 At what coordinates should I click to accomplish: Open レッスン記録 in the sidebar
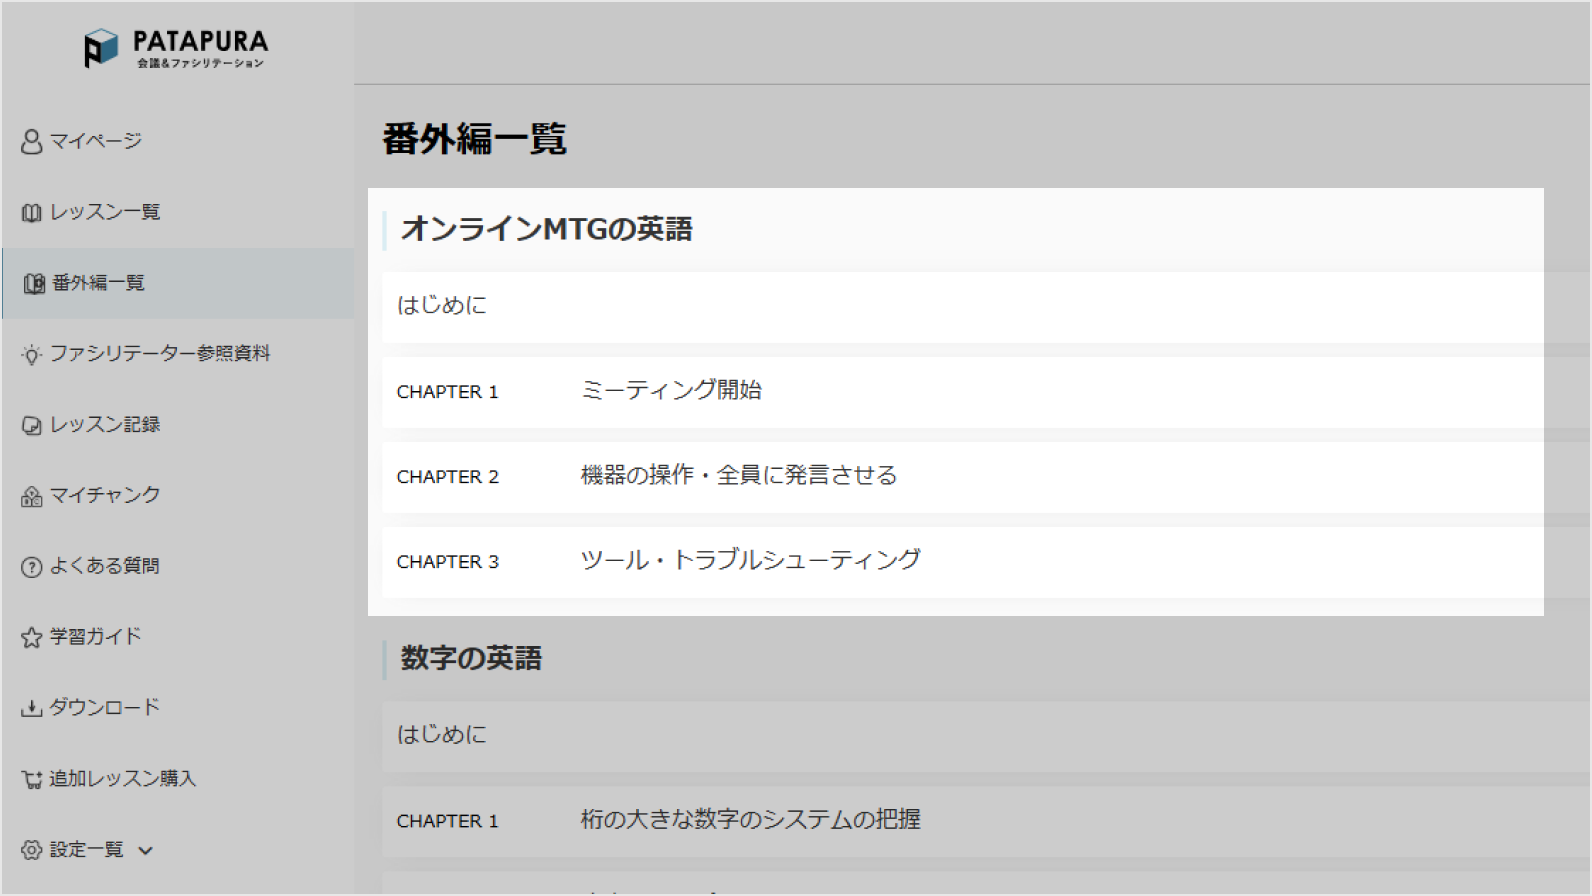click(105, 424)
